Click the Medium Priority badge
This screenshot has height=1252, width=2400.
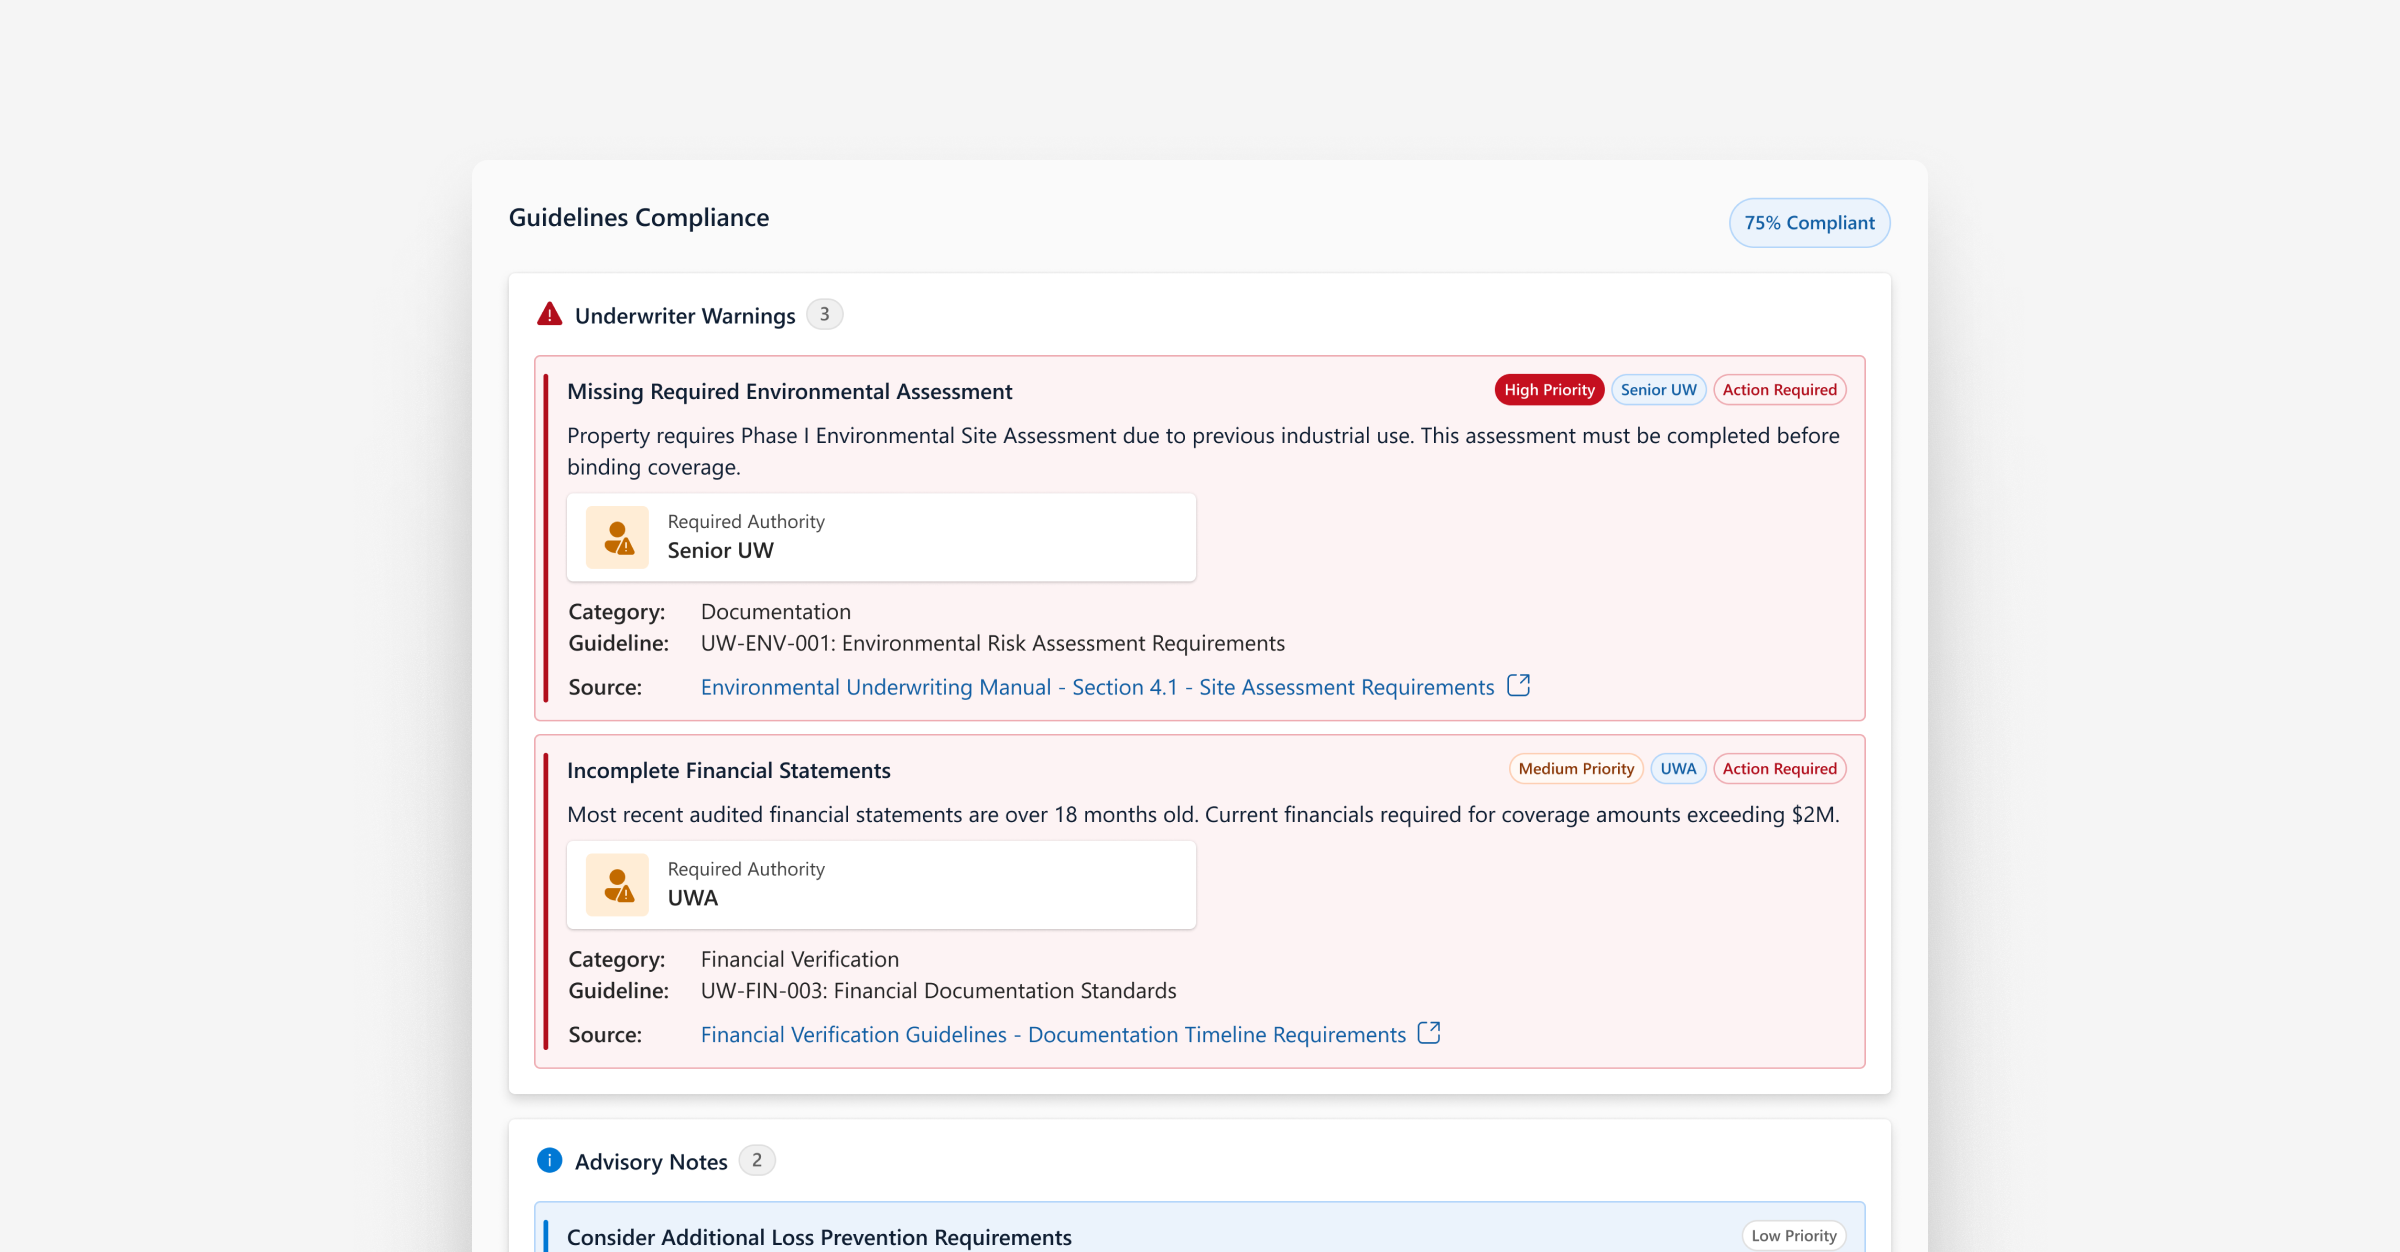tap(1575, 769)
